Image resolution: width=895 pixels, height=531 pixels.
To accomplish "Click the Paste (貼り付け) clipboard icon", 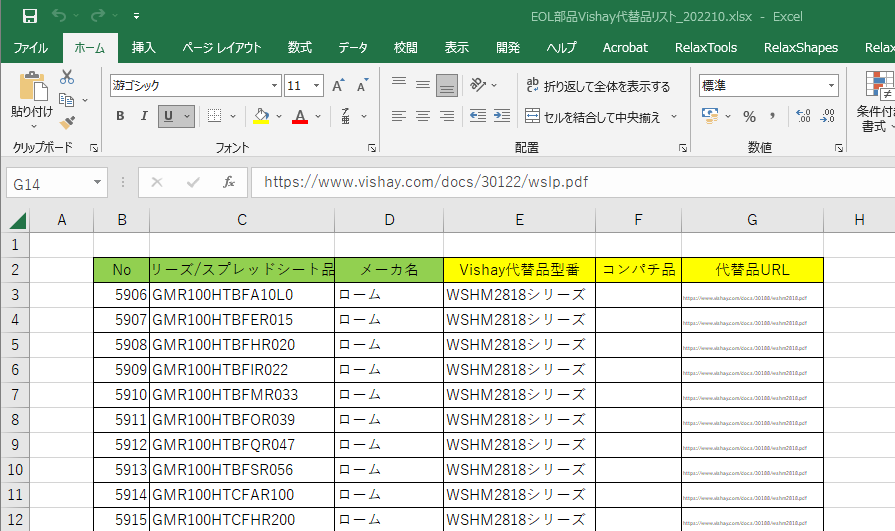I will pos(33,86).
